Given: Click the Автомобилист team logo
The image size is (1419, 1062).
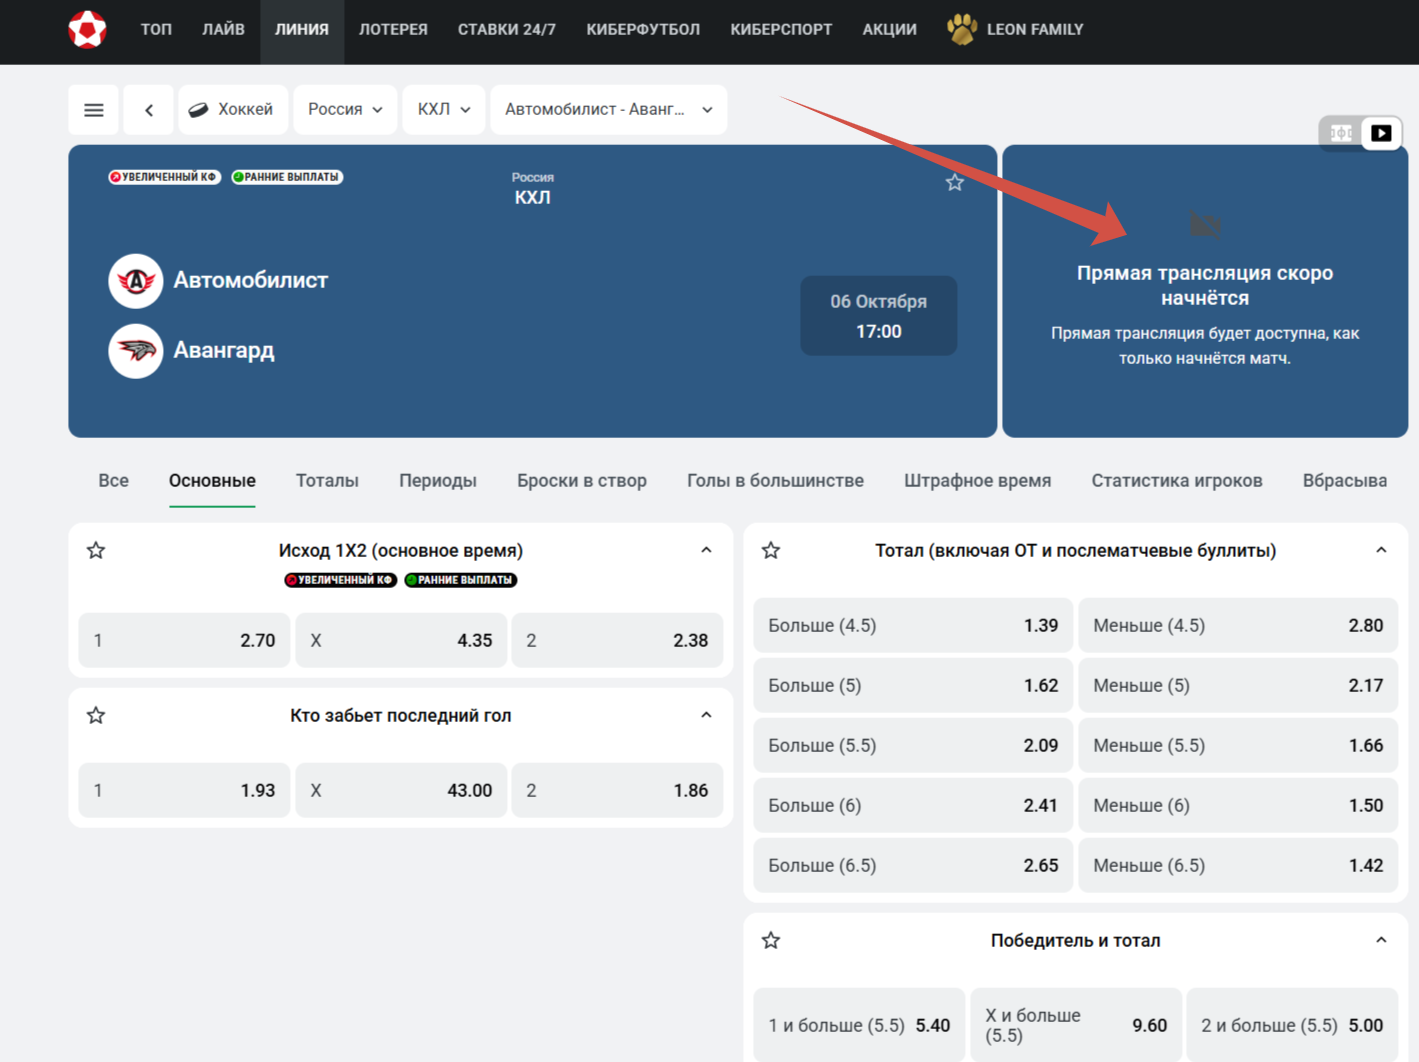Looking at the screenshot, I should click(136, 281).
